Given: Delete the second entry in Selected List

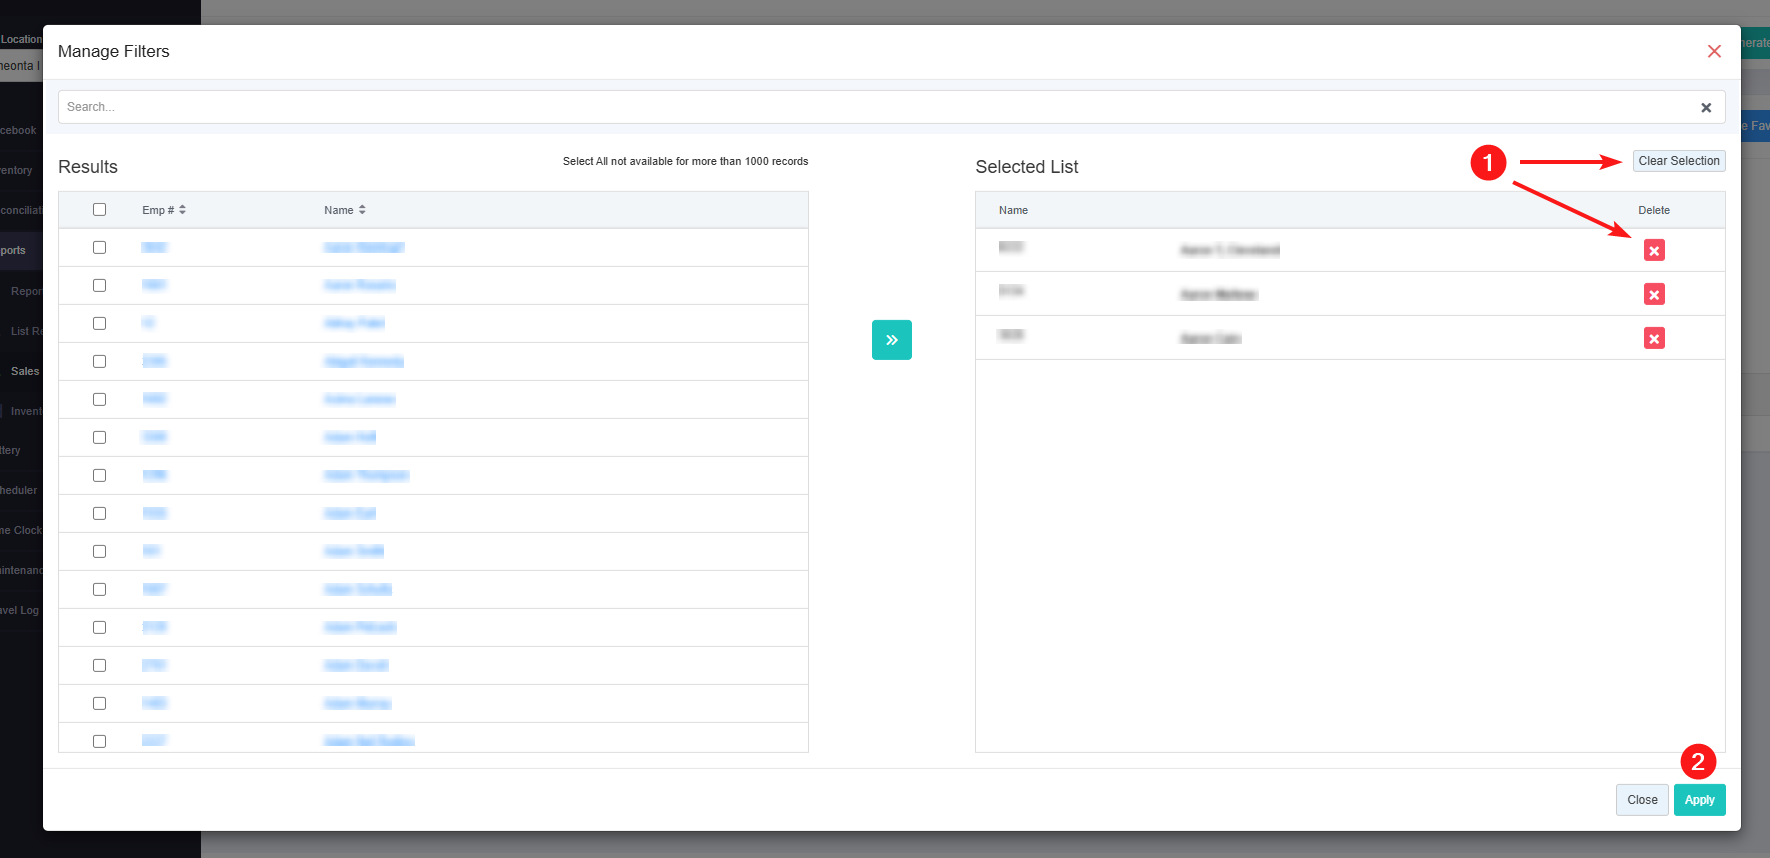Looking at the screenshot, I should (x=1654, y=295).
